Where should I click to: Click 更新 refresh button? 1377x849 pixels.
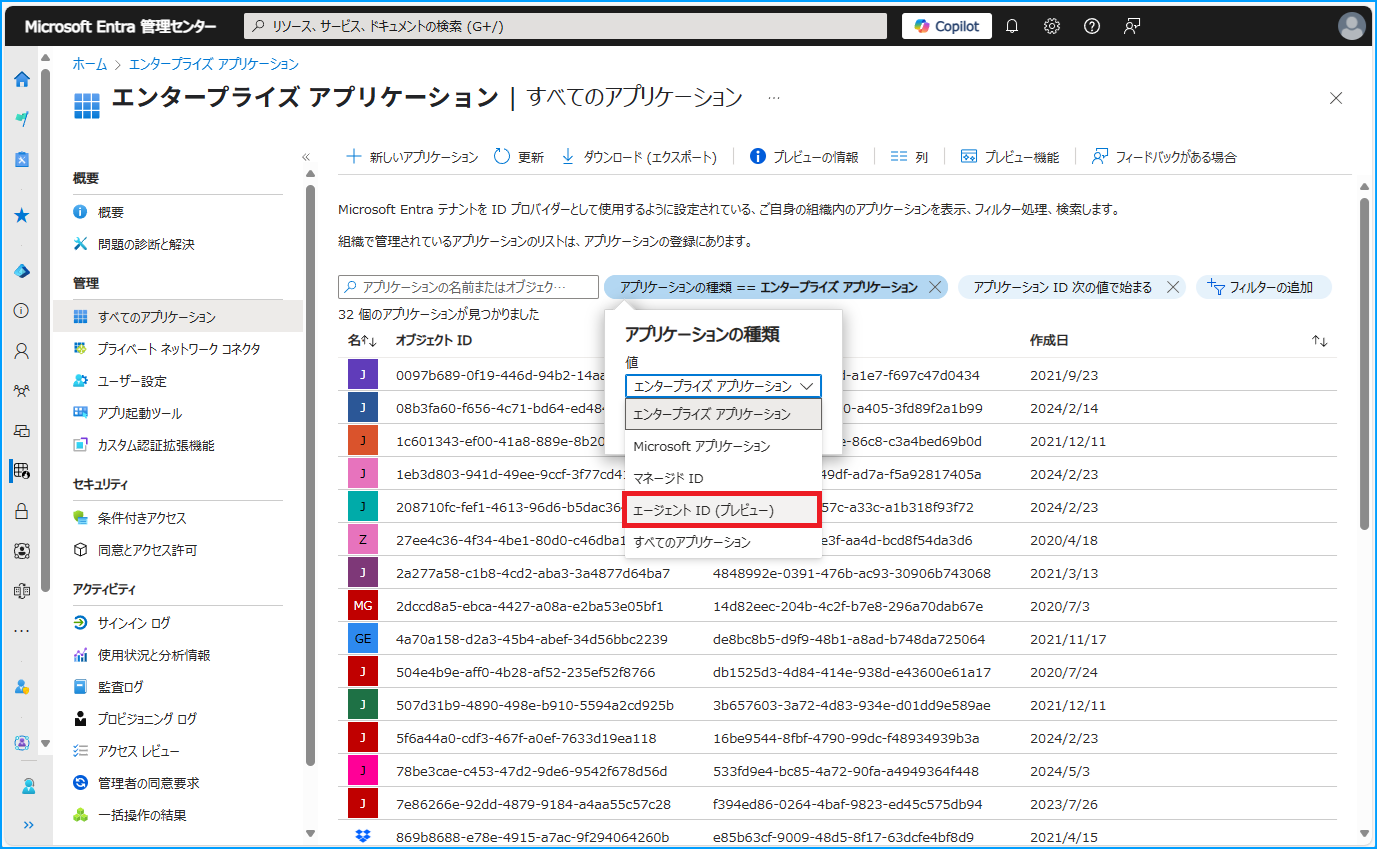tap(519, 157)
